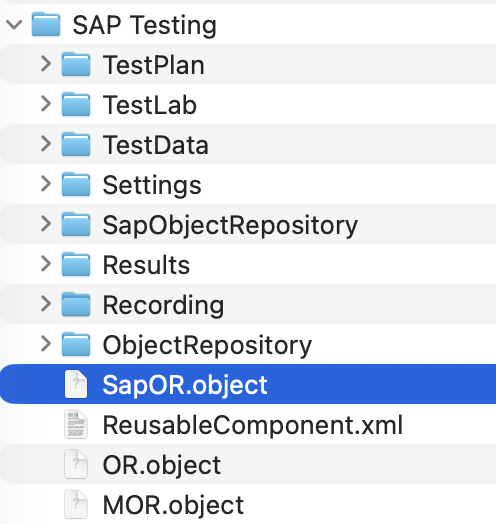Select the Settings row name

(x=152, y=186)
